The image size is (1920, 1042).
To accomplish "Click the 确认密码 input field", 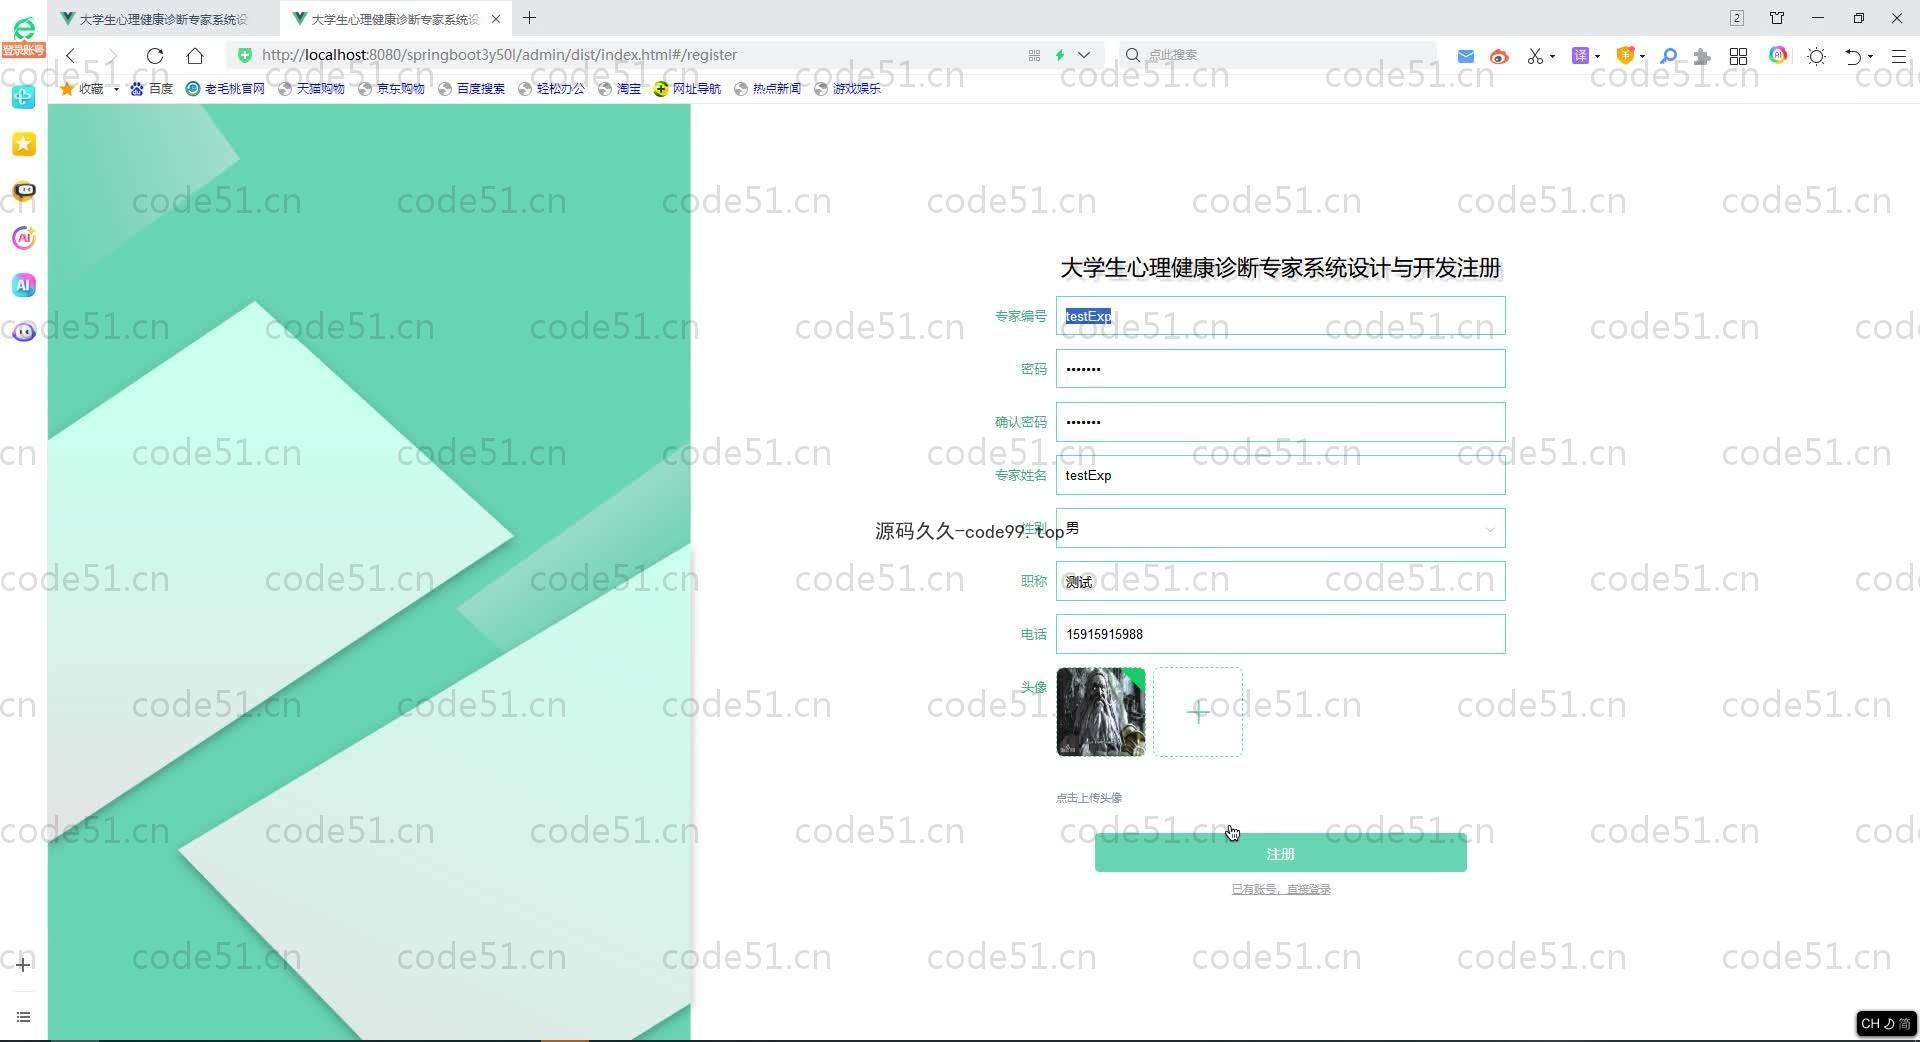I will point(1280,422).
